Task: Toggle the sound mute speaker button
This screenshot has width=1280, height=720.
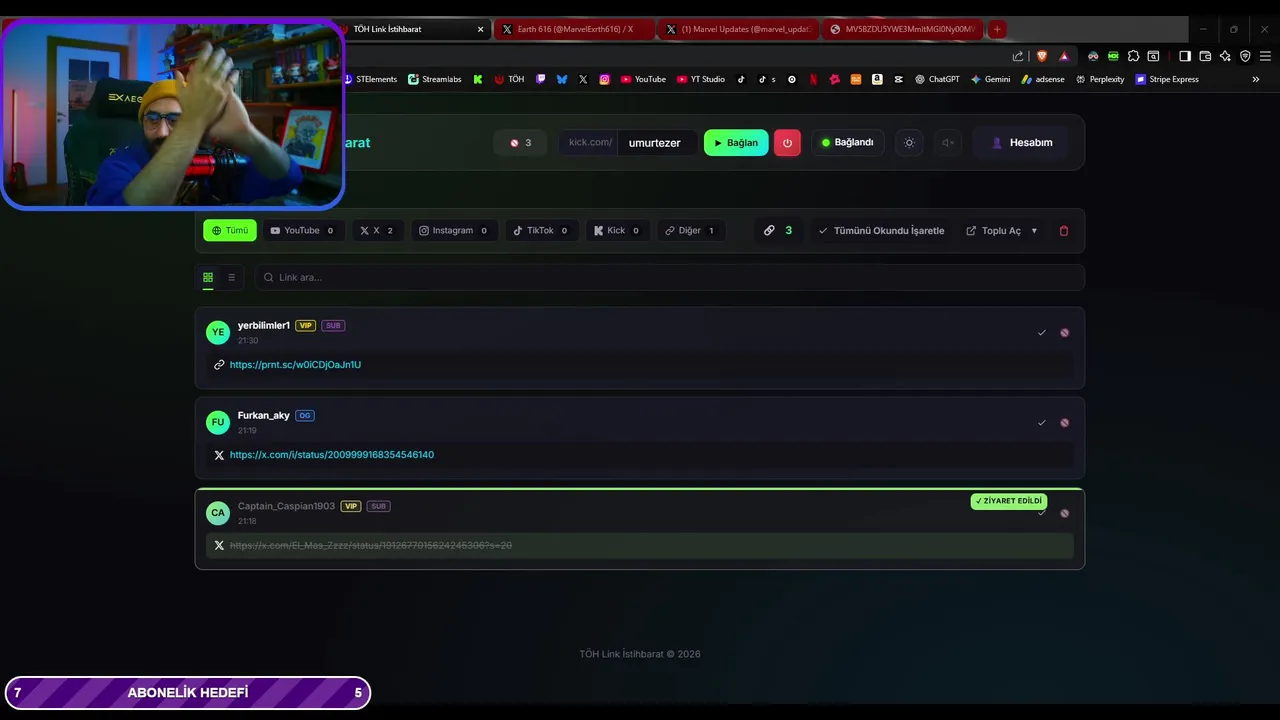Action: [x=948, y=143]
